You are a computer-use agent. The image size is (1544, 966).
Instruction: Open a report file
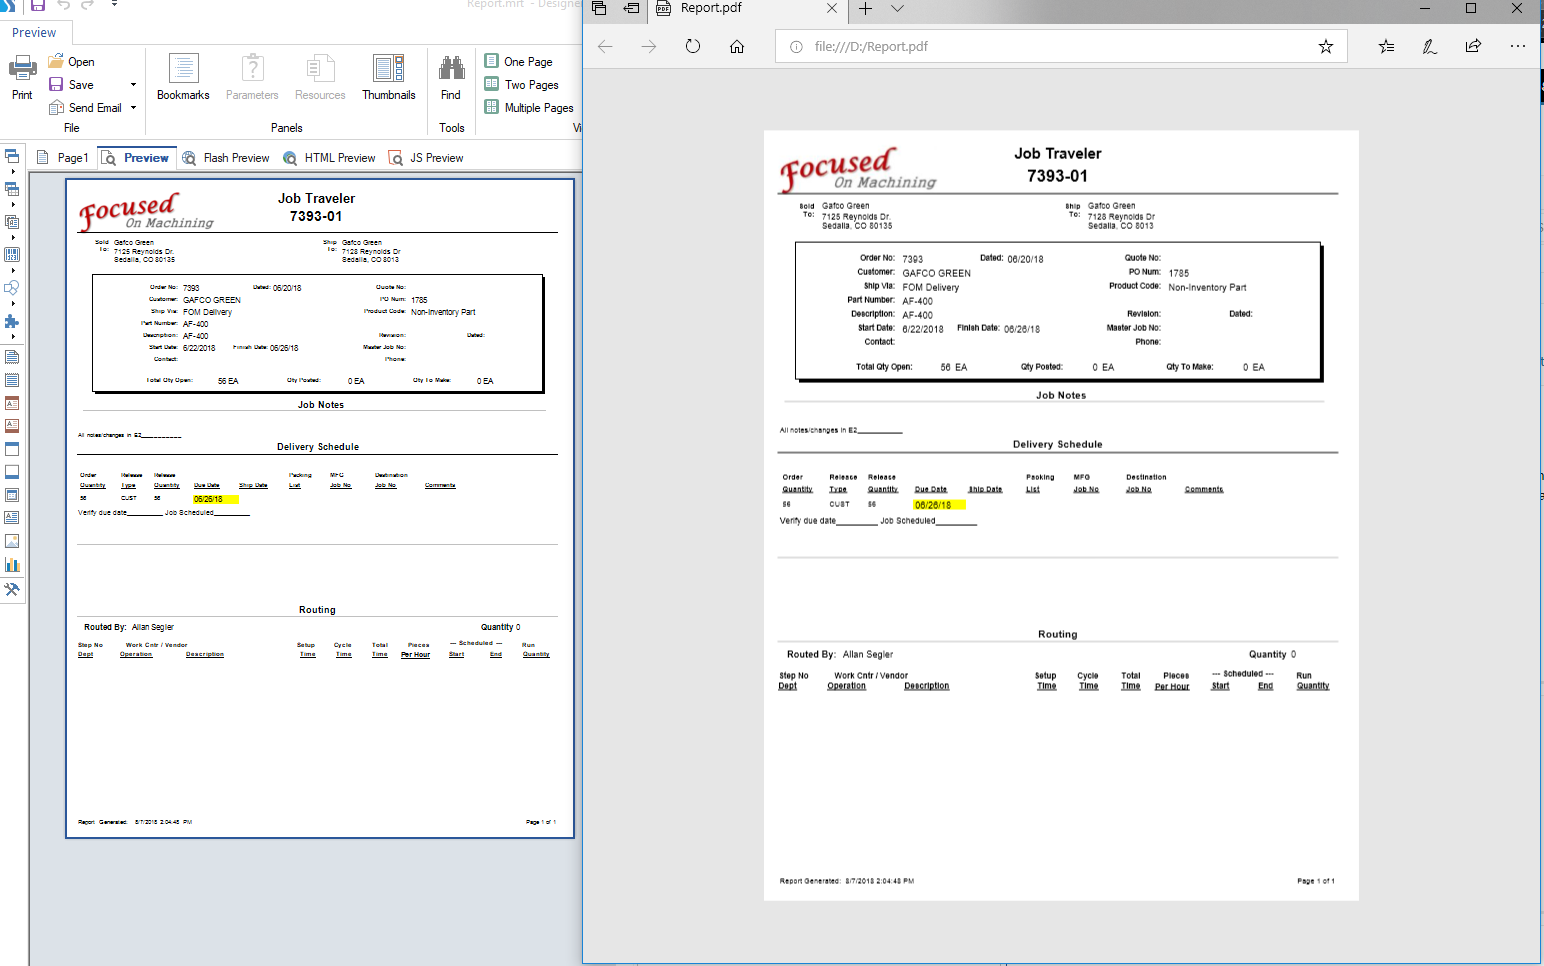pyautogui.click(x=71, y=62)
